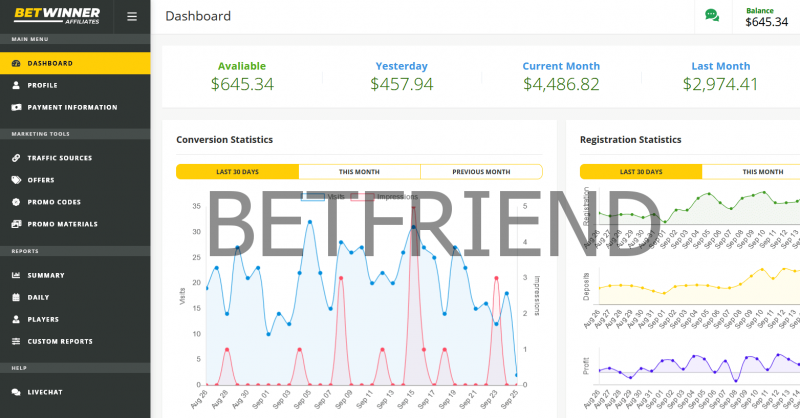Open the Dashboard menu item

(x=75, y=63)
